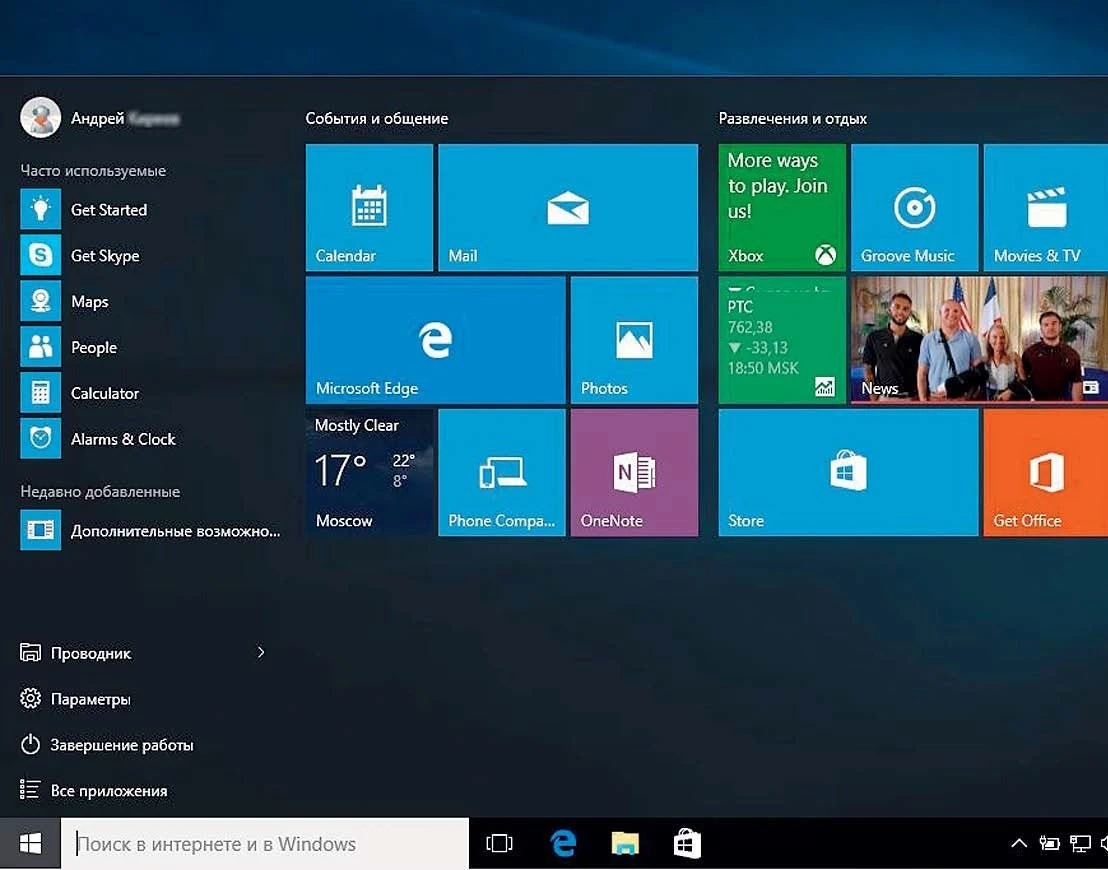Image resolution: width=1108 pixels, height=870 pixels.
Task: Click Завершение работы power option
Action: tap(121, 745)
